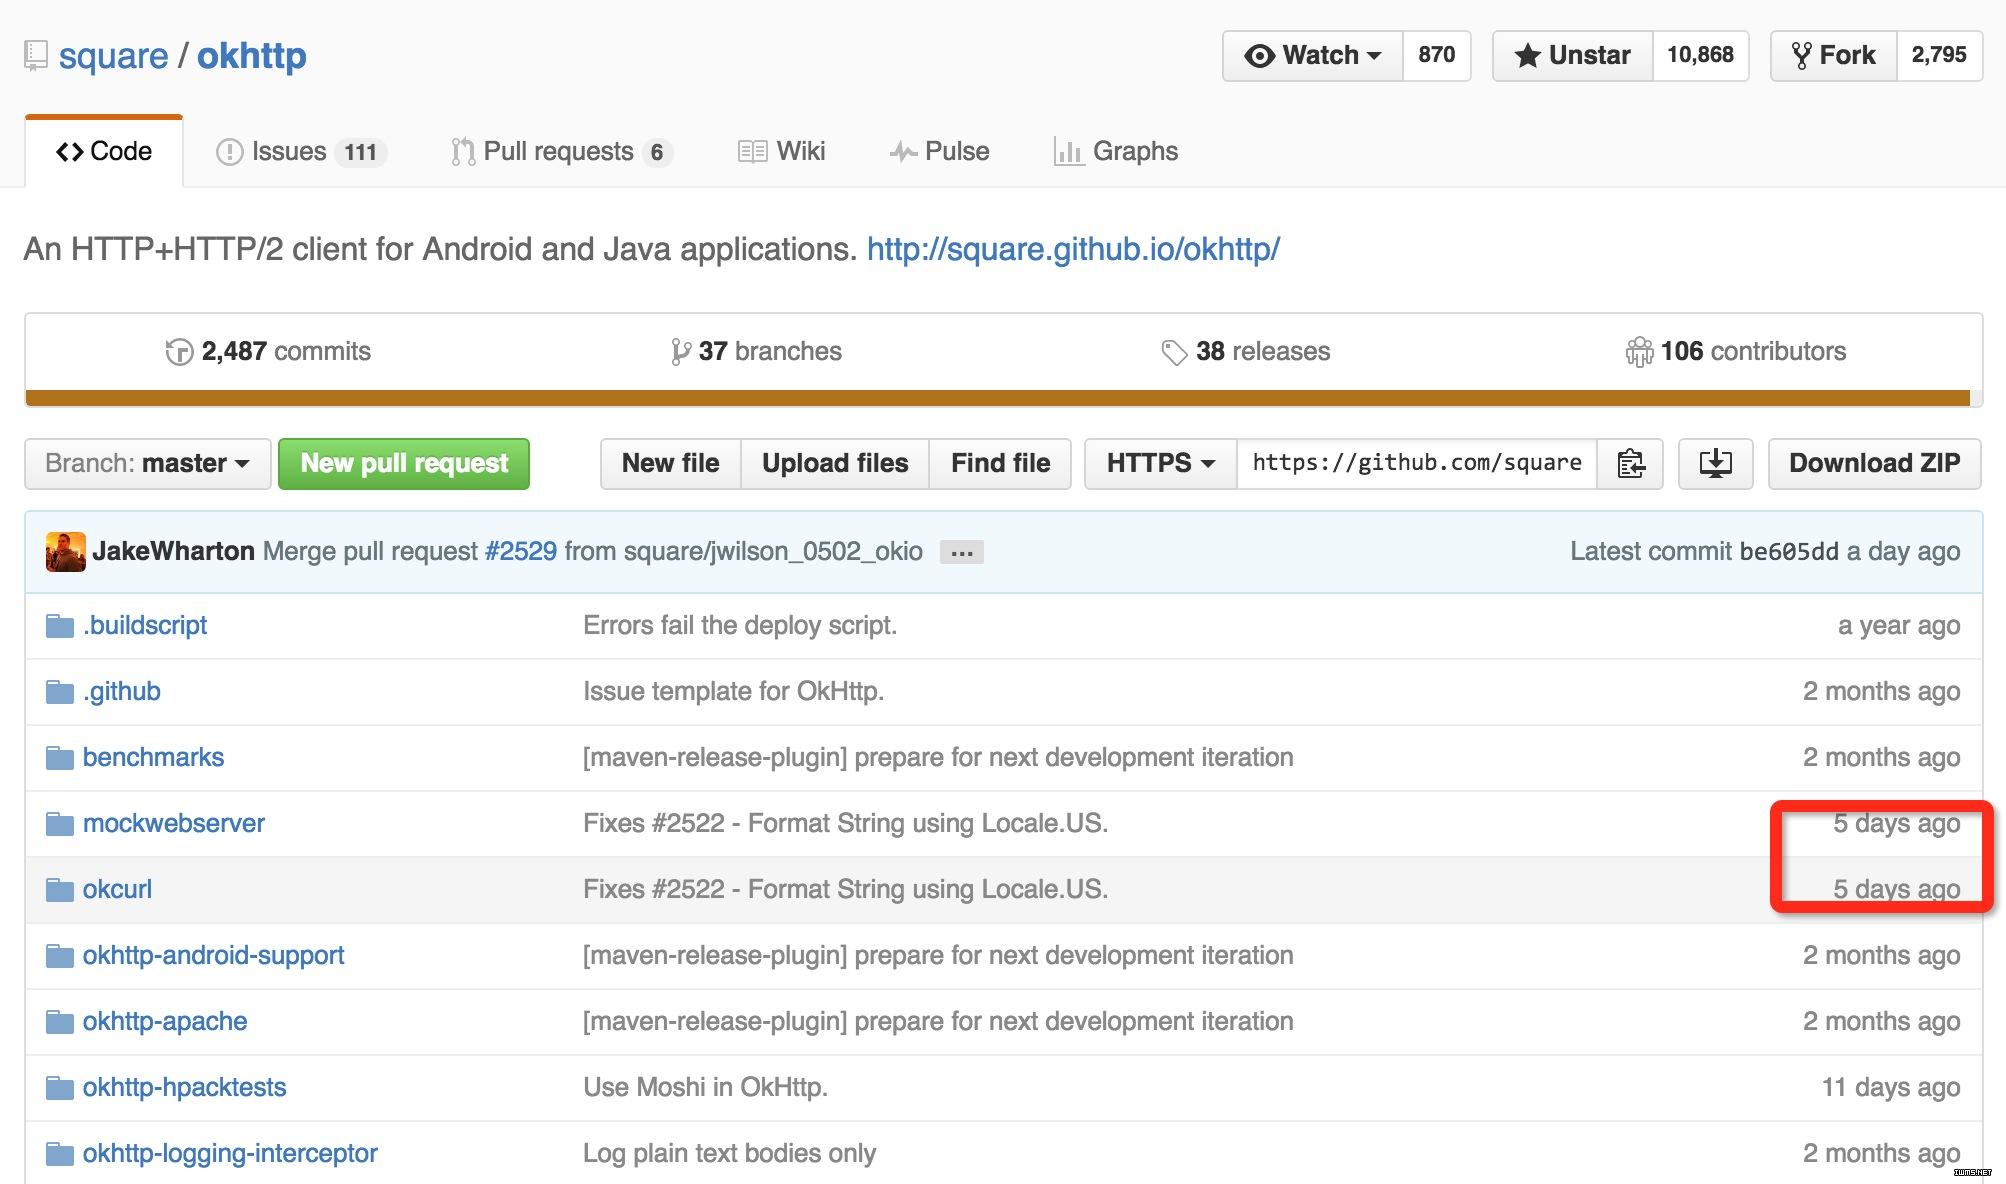
Task: Click the language breakdown color bar
Action: coord(998,398)
